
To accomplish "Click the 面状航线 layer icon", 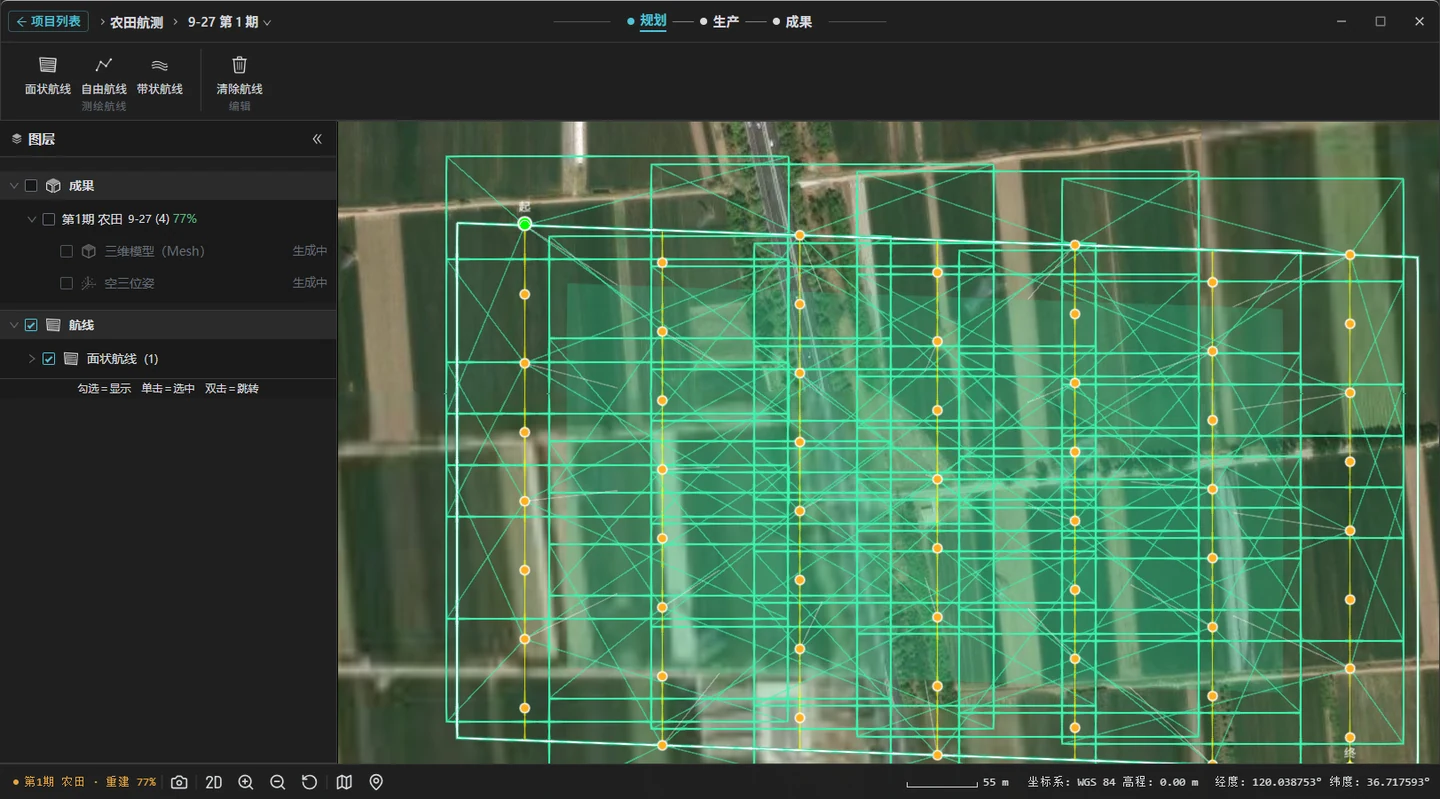I will [x=71, y=358].
